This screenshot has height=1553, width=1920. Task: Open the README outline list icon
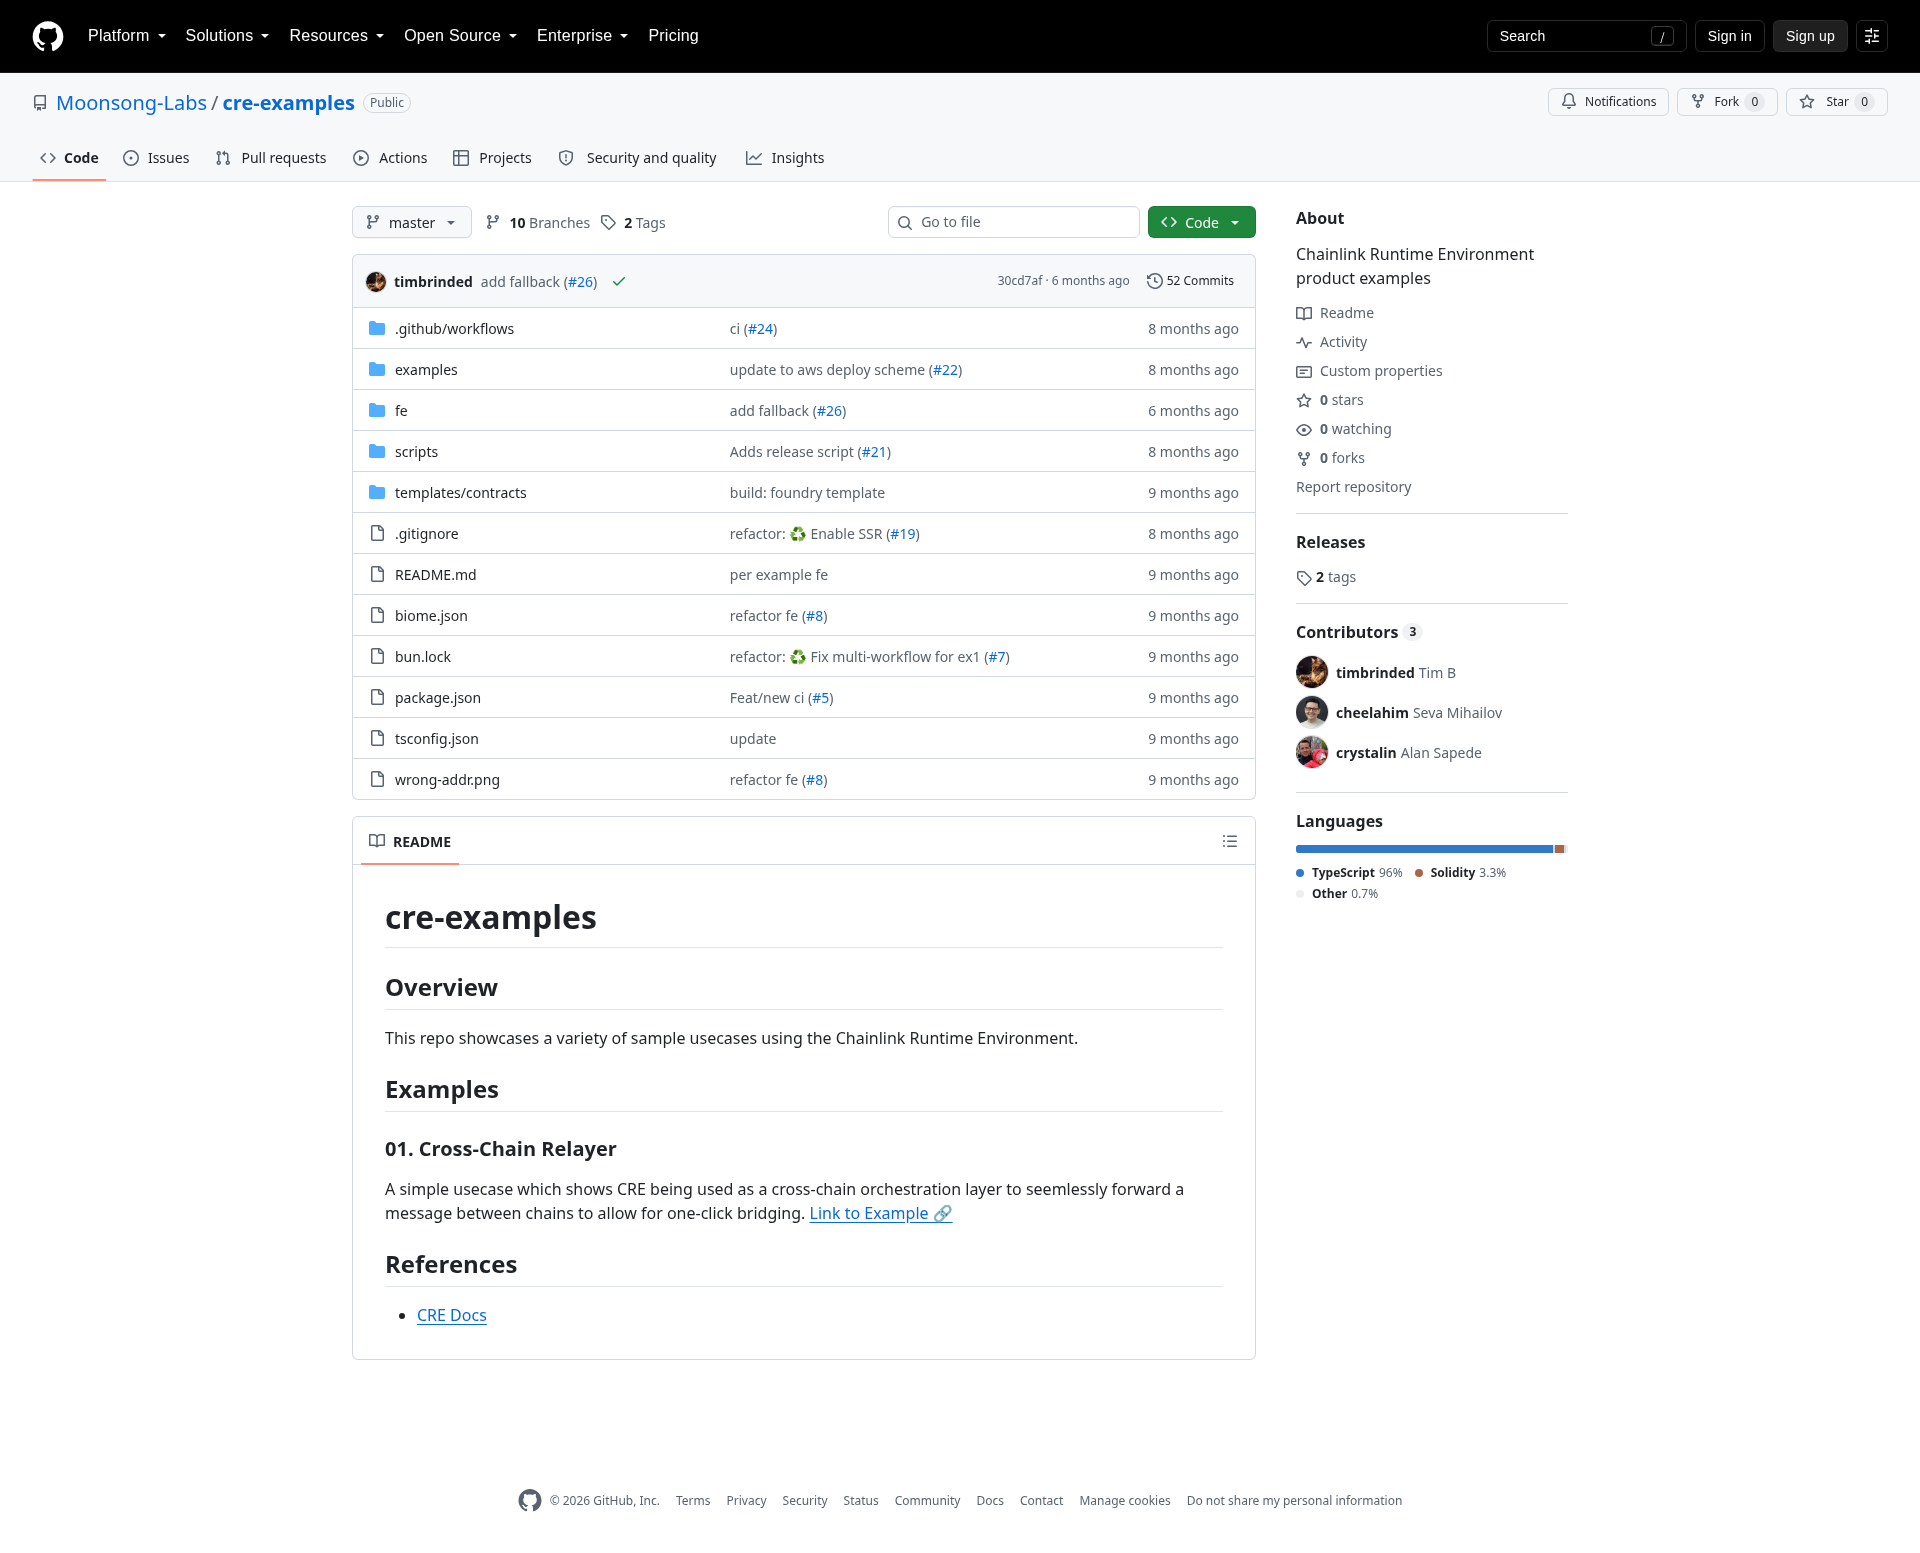pyautogui.click(x=1230, y=842)
